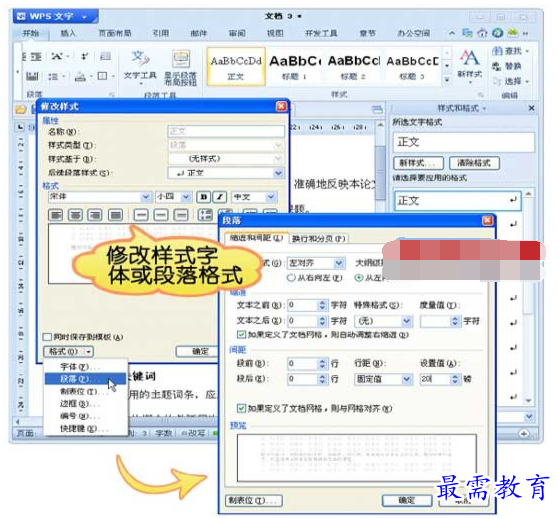Open 行距 固定值 dropdown
This screenshot has width=558, height=519.
coord(406,379)
